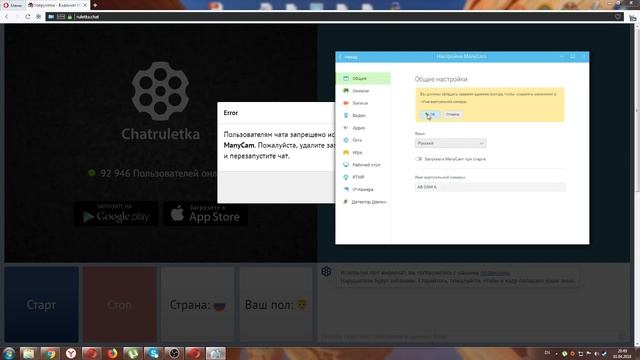
Task: Confirm the administrator prompt with OK
Action: pyautogui.click(x=430, y=114)
